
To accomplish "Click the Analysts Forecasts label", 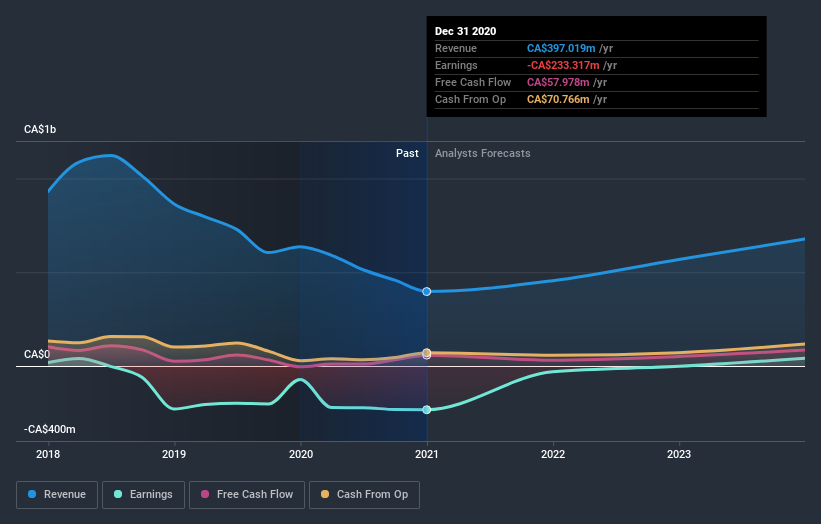I will click(x=482, y=153).
